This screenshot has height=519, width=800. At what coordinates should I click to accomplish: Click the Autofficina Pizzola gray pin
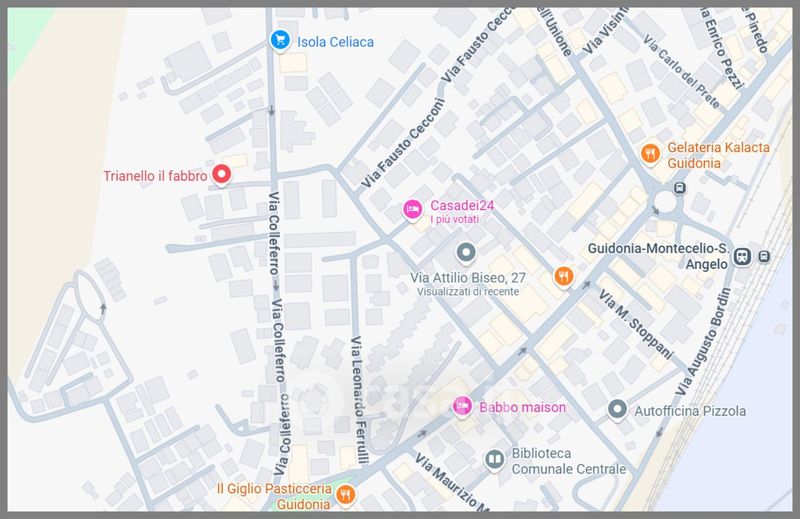[x=617, y=410]
